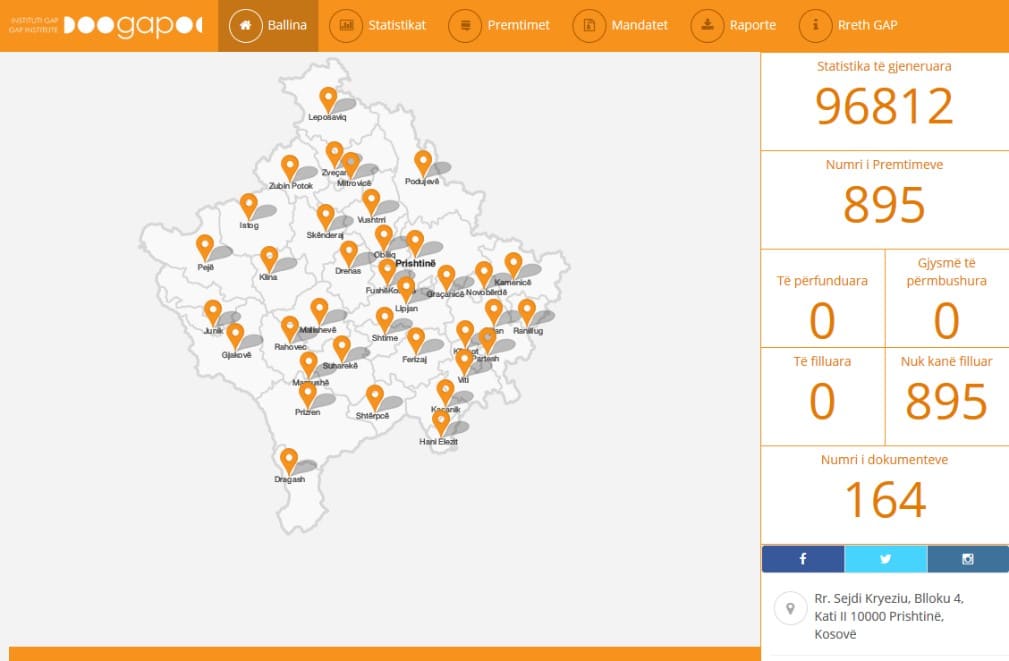
Task: Select the Hani i Elezit marker
Action: coord(440,422)
